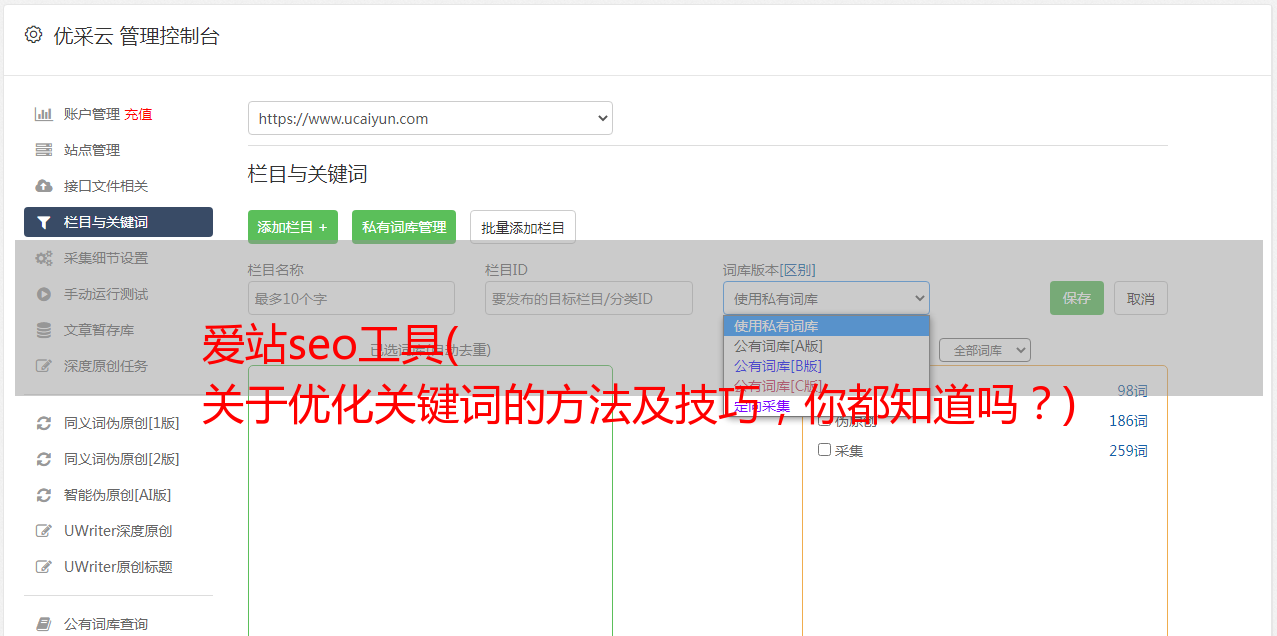1277x636 pixels.
Task: Select the active 栏目与关键词 menu item
Action: pyautogui.click(x=118, y=222)
